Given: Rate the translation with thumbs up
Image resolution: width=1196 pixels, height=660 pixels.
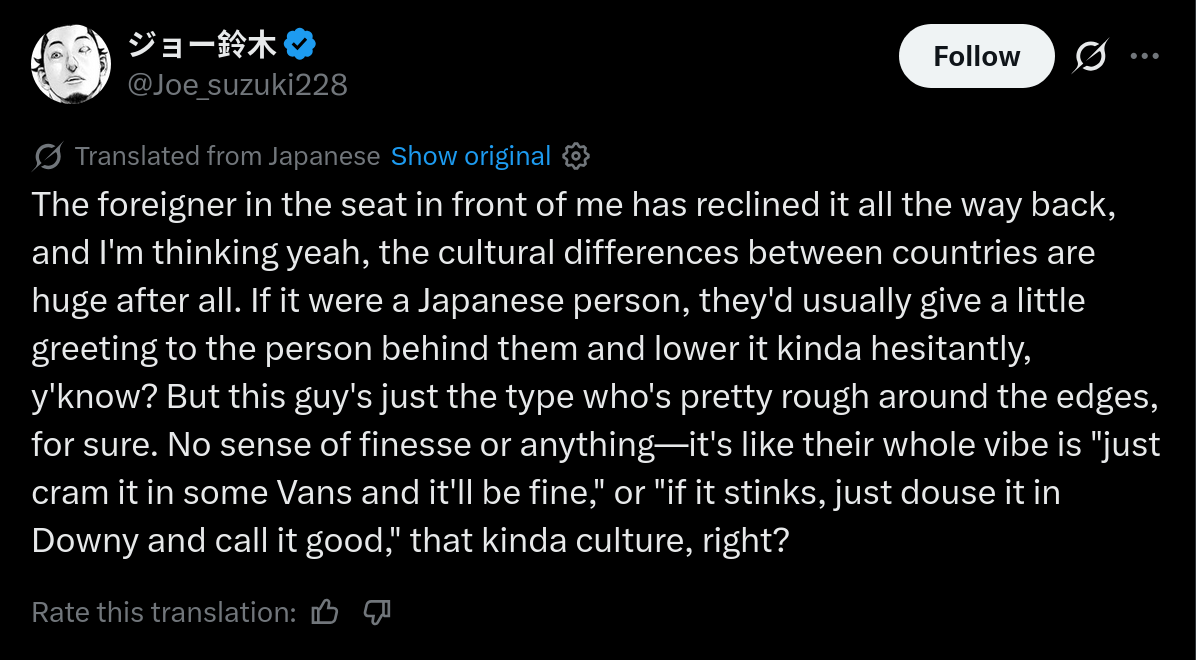Looking at the screenshot, I should tap(325, 612).
